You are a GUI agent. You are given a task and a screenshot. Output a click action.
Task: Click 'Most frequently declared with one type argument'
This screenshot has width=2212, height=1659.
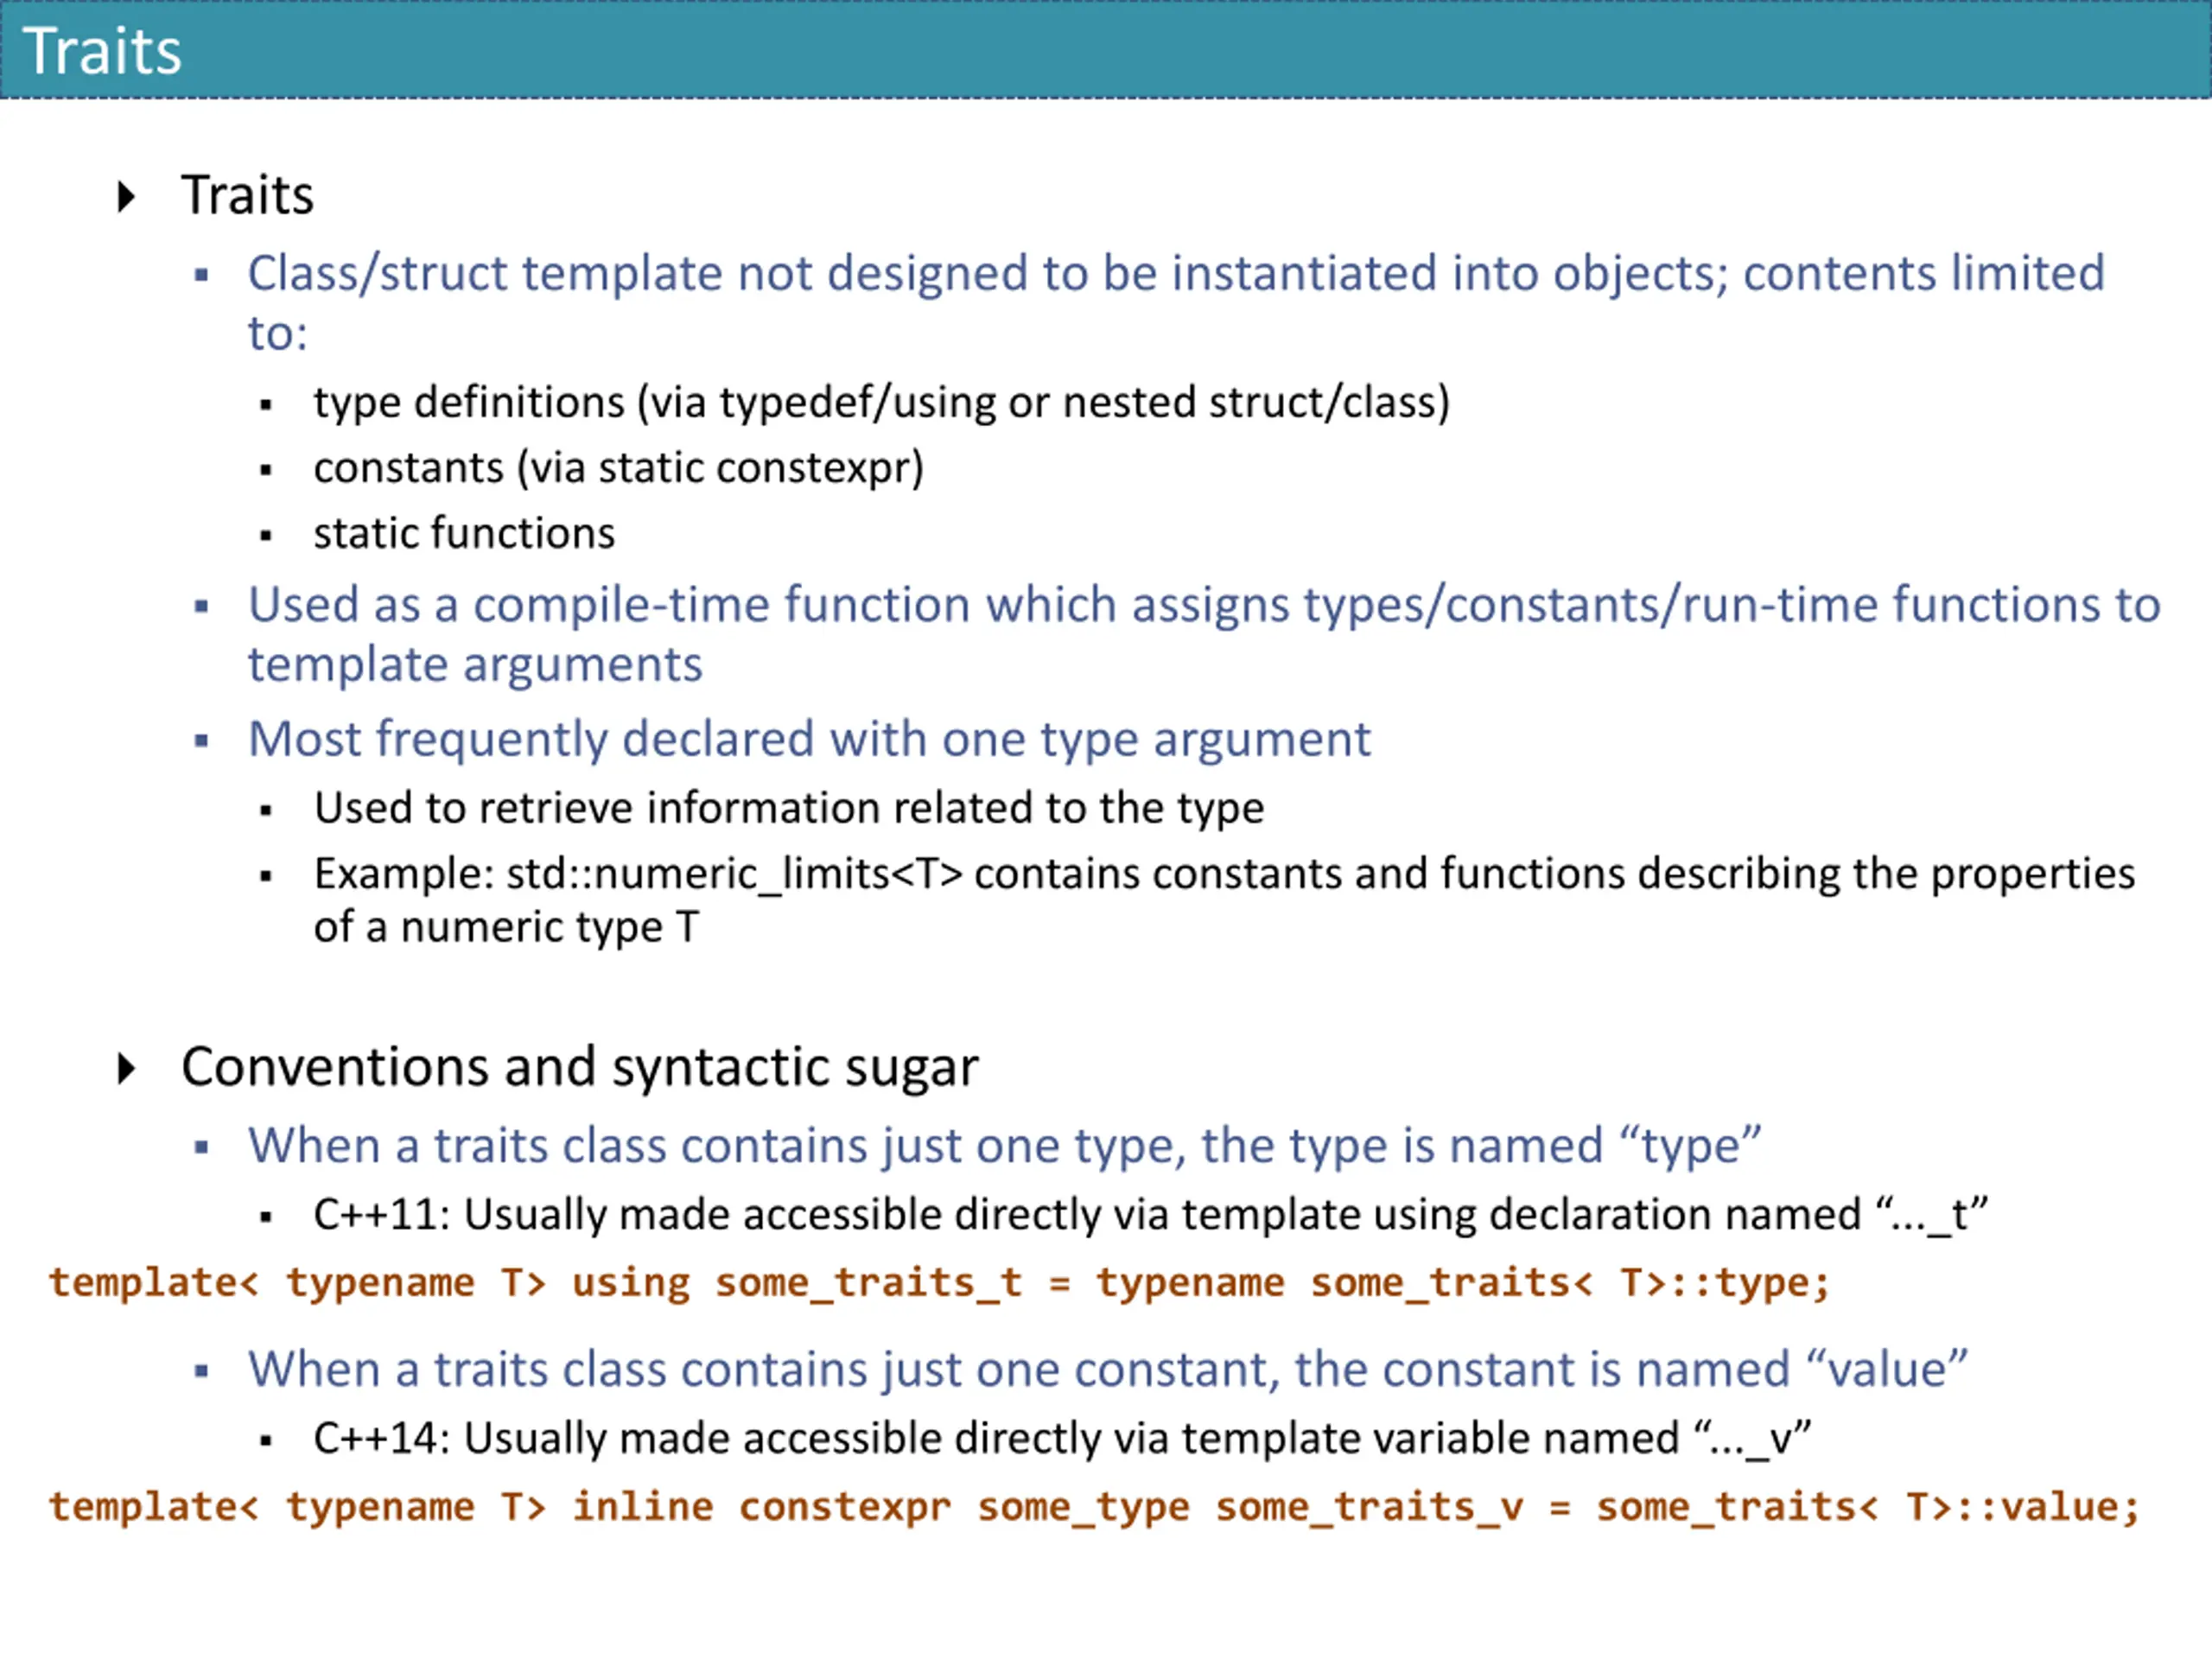[x=808, y=740]
